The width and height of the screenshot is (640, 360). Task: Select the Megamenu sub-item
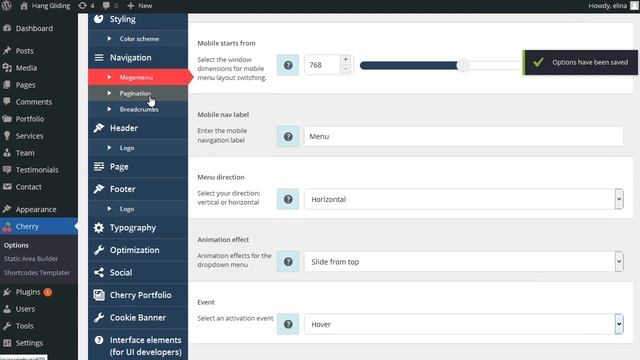138,77
